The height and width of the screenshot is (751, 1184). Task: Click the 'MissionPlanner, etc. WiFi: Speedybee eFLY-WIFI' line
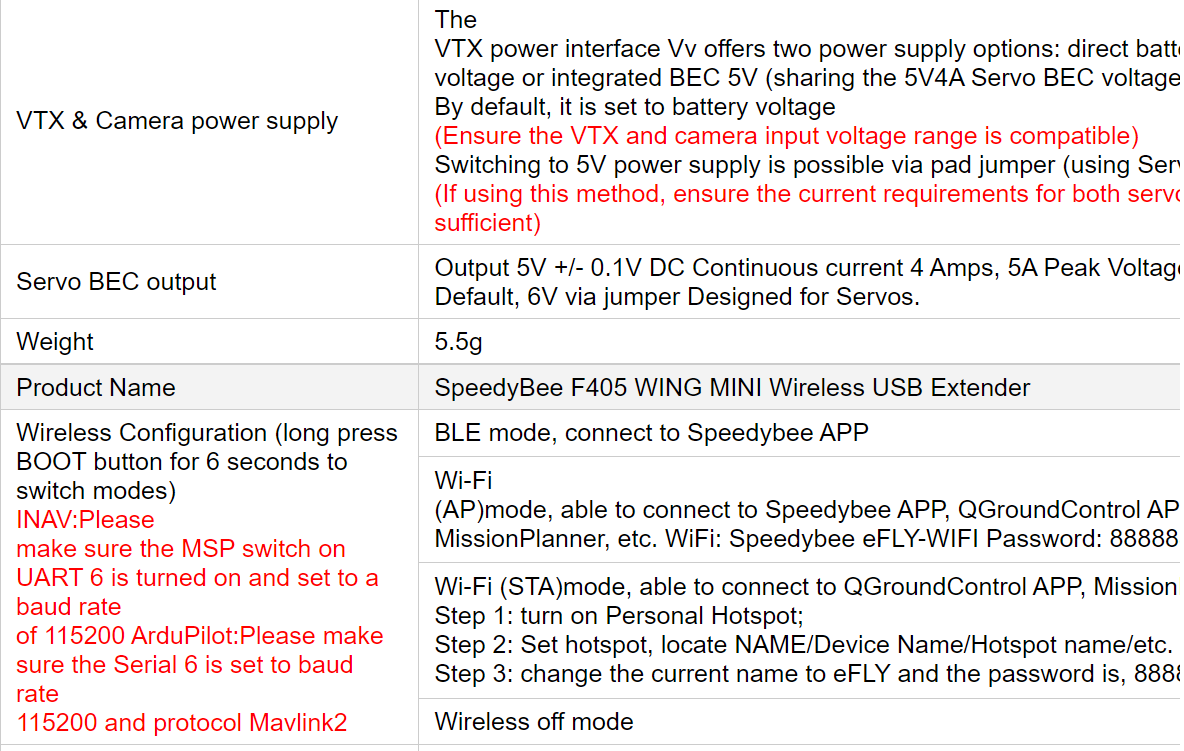click(807, 539)
